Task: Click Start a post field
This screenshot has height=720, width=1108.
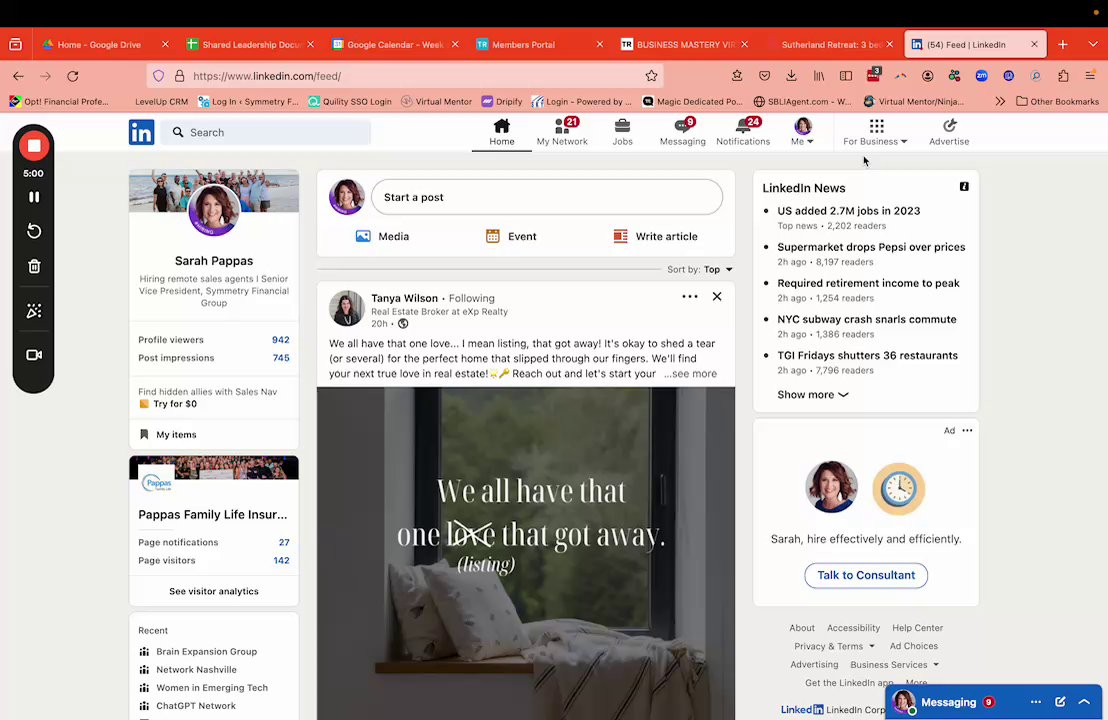Action: (547, 197)
